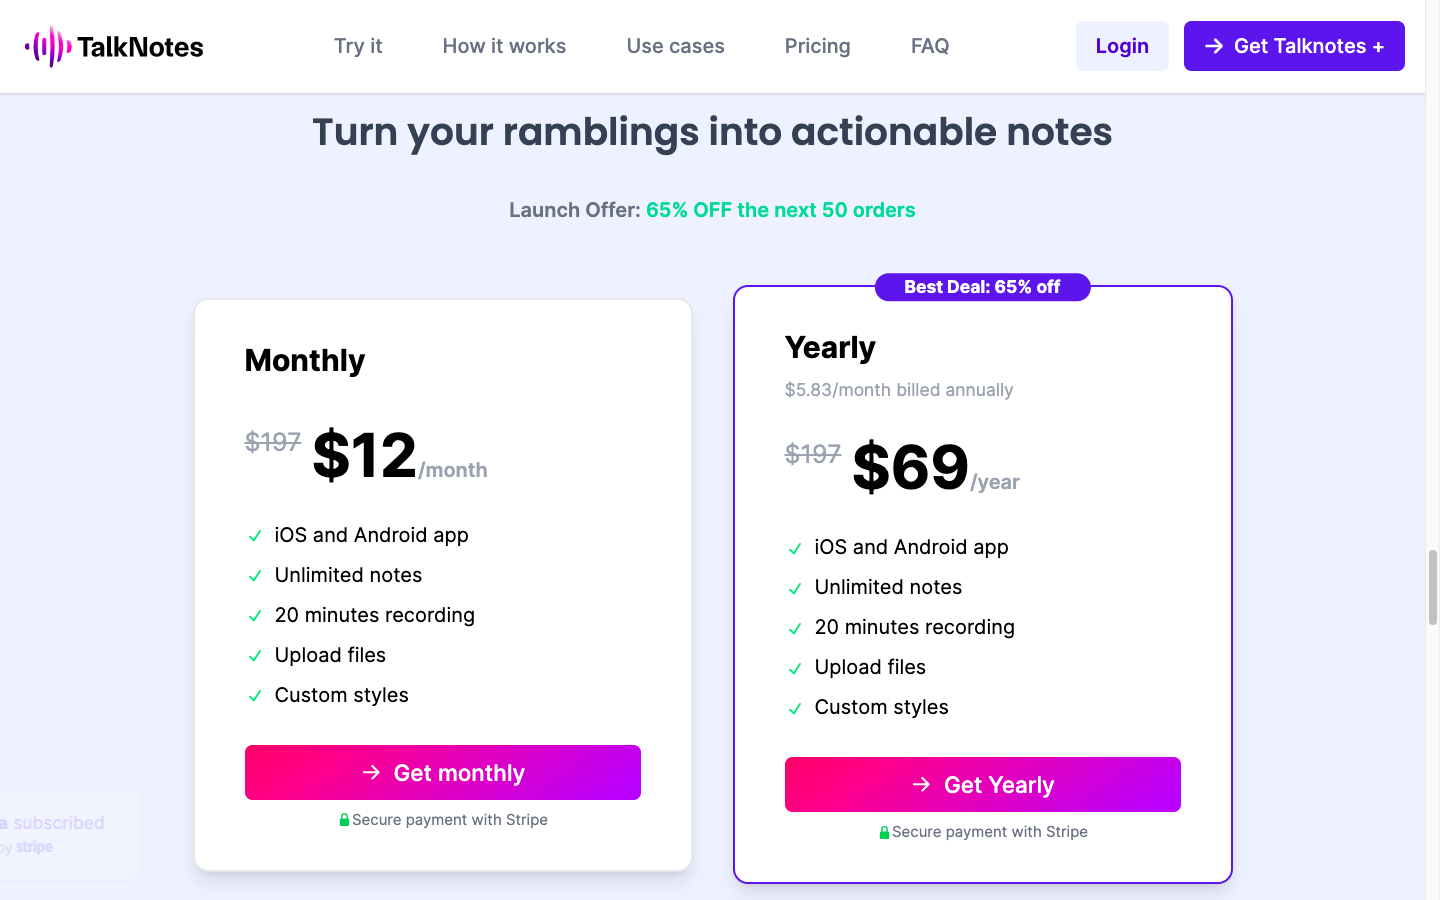Click the arrow icon inside Get monthly button

(x=371, y=773)
